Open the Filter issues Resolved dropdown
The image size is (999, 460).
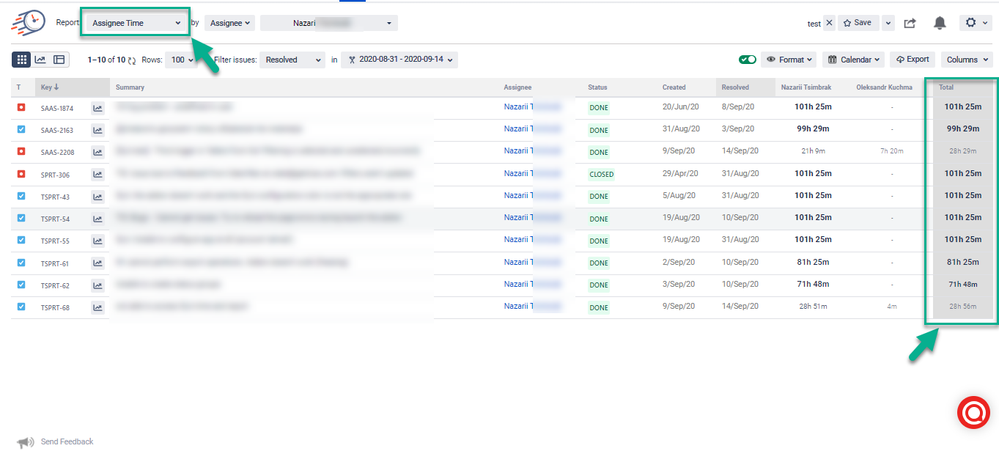tap(292, 60)
